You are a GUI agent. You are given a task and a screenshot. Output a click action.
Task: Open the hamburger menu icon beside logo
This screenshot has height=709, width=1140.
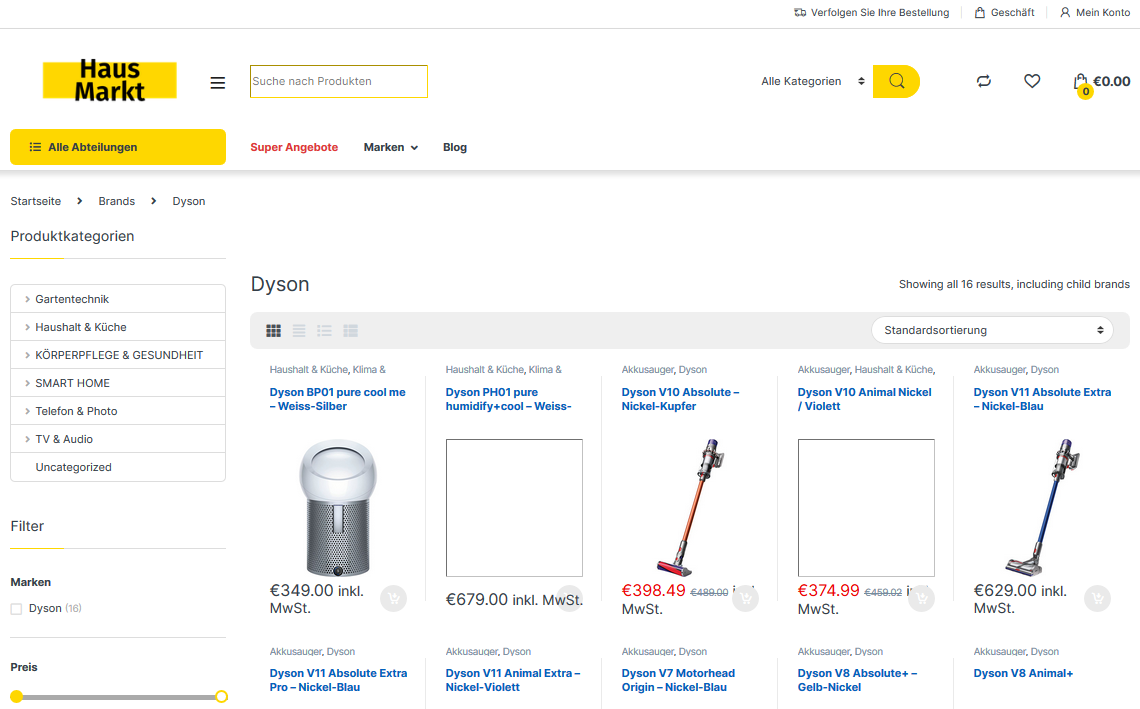[x=217, y=83]
